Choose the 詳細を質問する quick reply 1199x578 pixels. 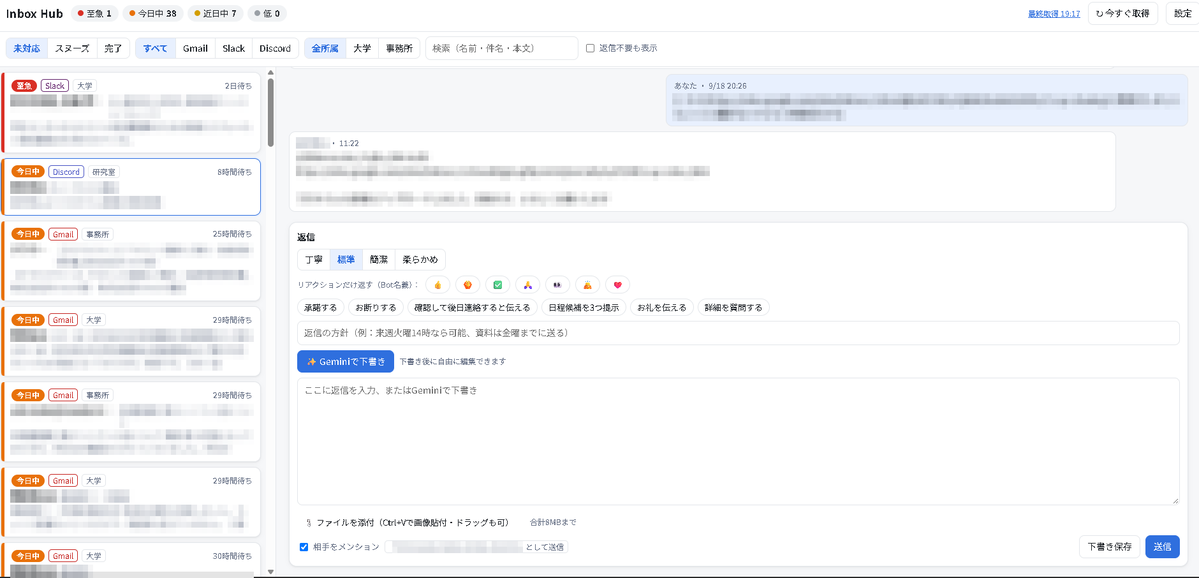(733, 307)
